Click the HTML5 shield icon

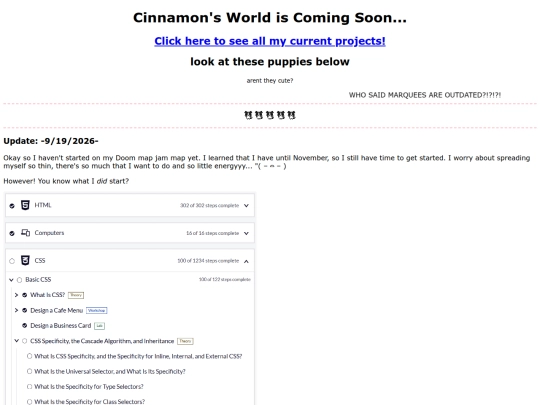(x=25, y=205)
